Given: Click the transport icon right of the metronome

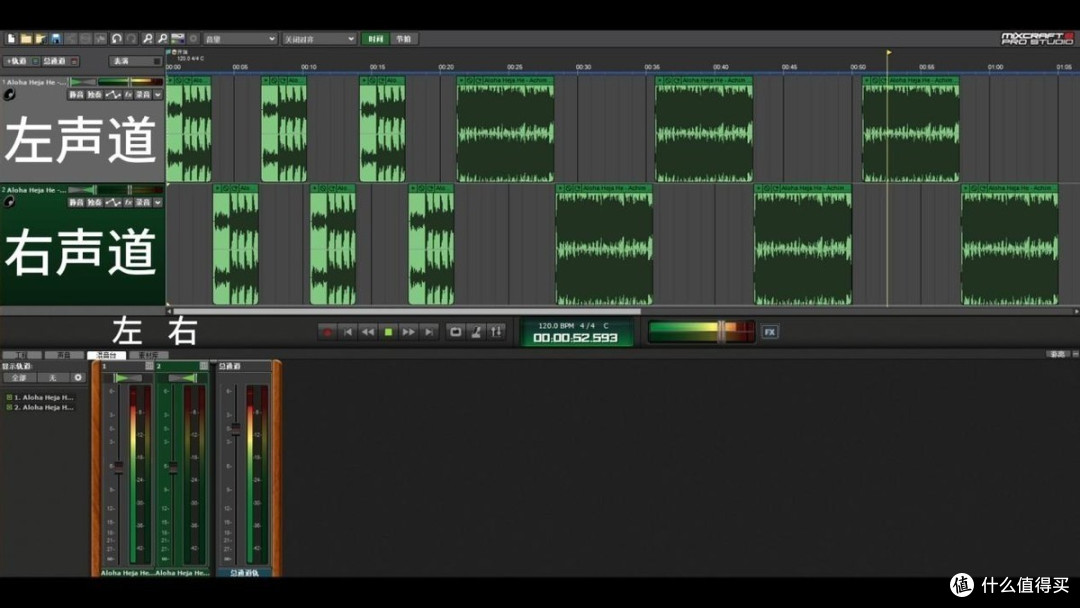Looking at the screenshot, I should click(x=496, y=332).
